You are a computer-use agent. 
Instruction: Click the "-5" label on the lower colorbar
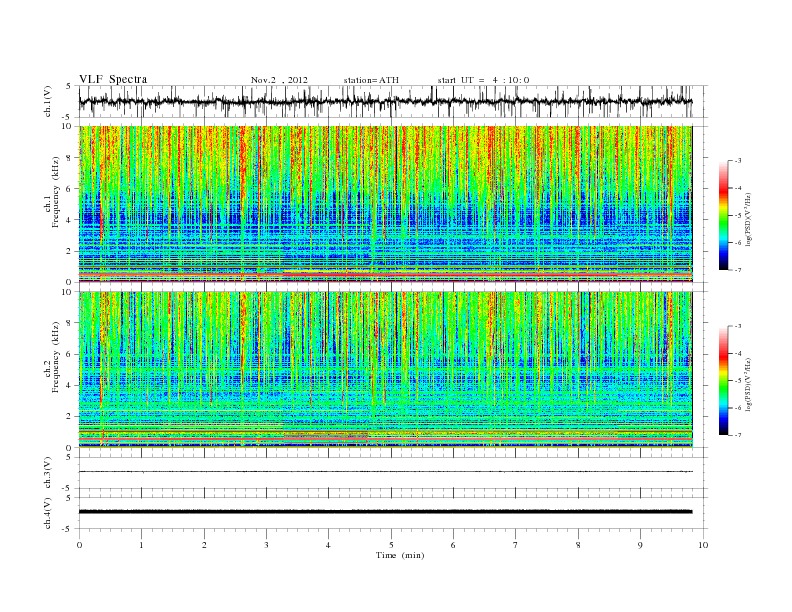tap(738, 381)
